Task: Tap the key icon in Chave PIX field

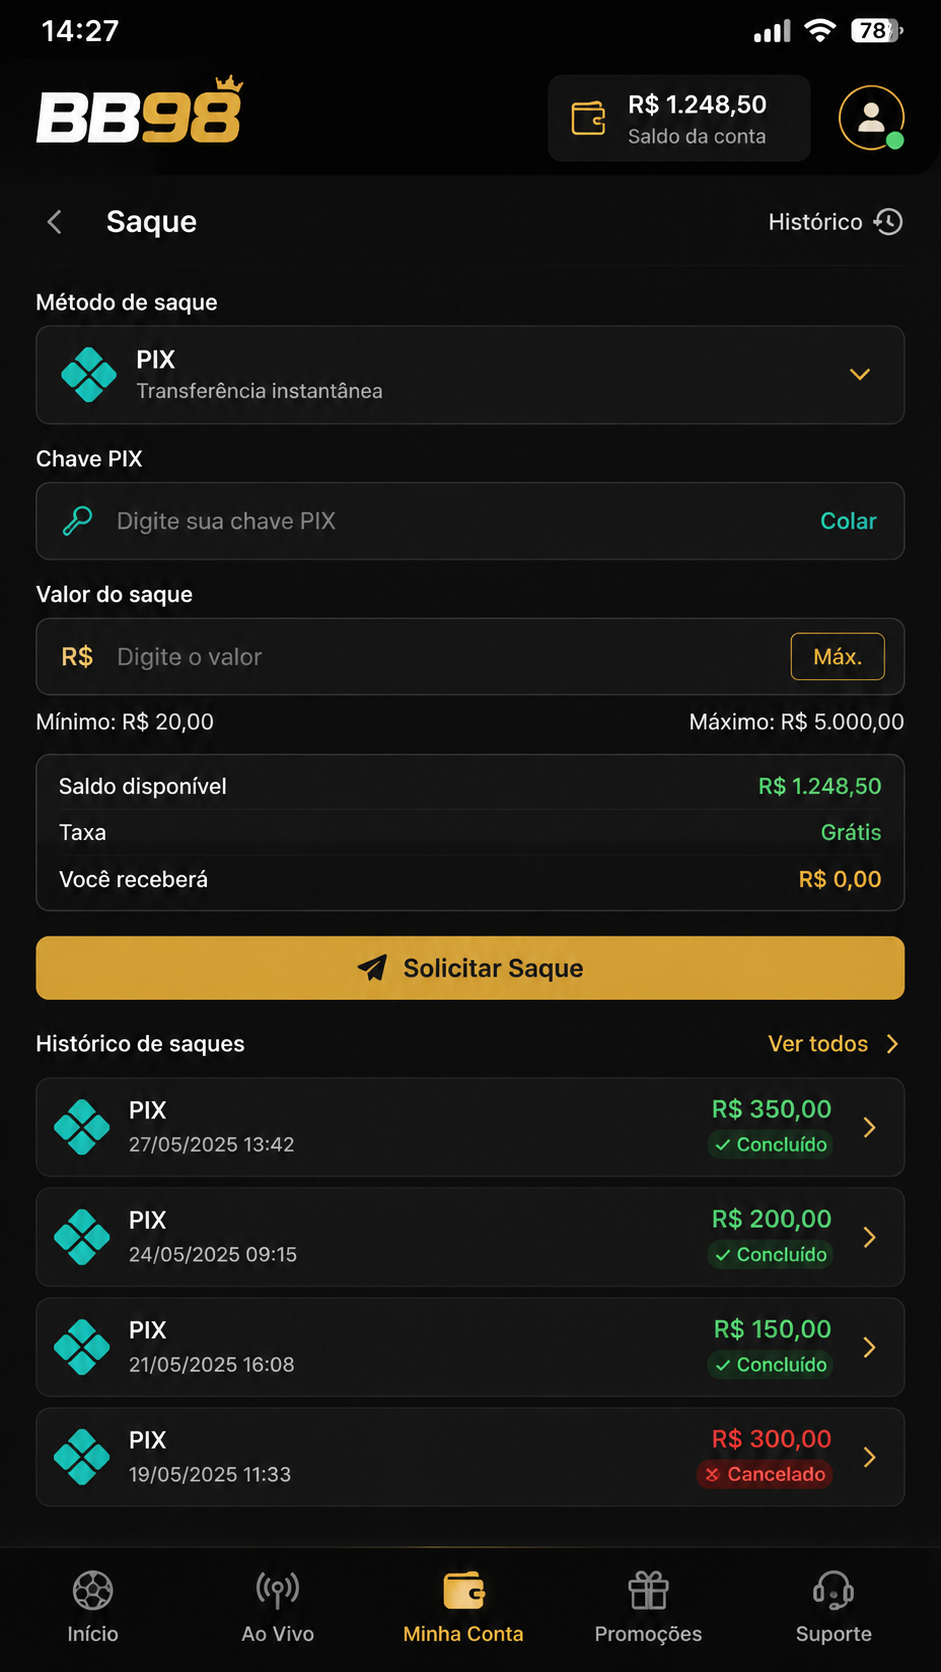Action: 77,521
